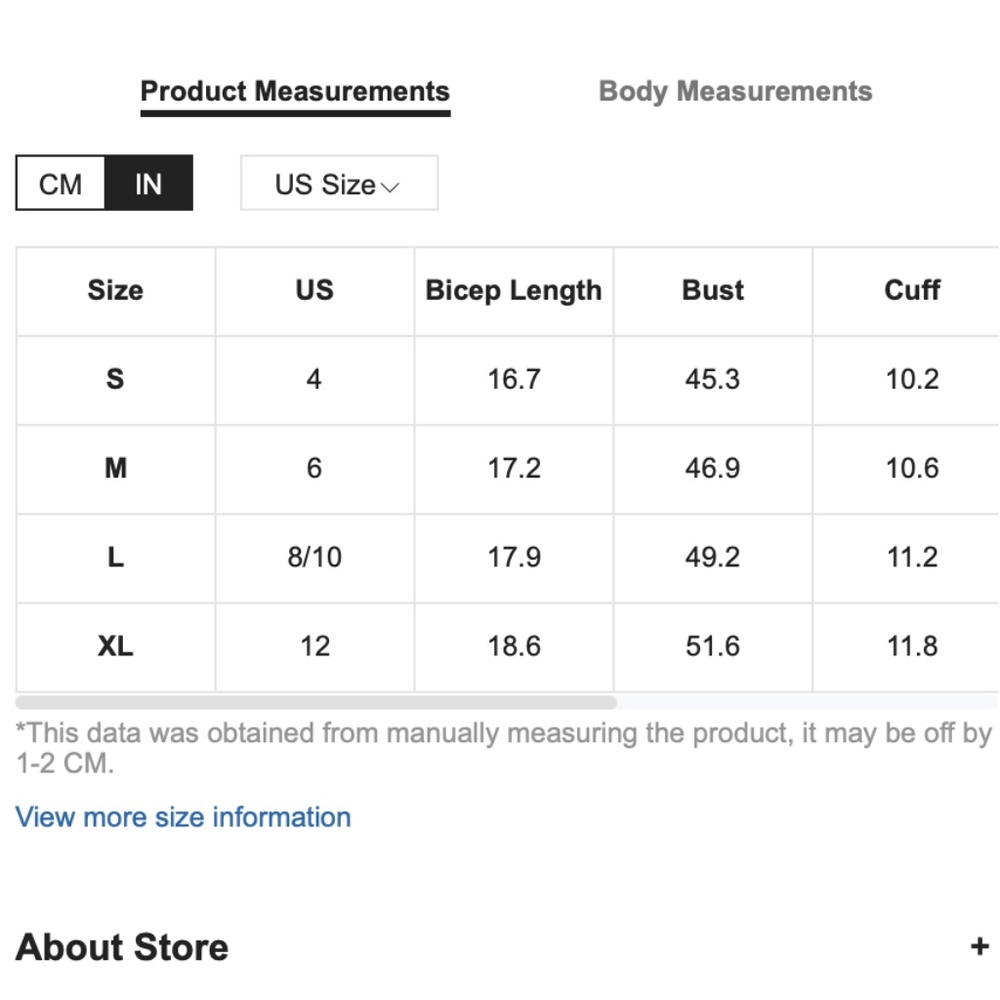This screenshot has width=1000, height=1000.
Task: Click the 51.6 bust value cell
Action: (712, 646)
